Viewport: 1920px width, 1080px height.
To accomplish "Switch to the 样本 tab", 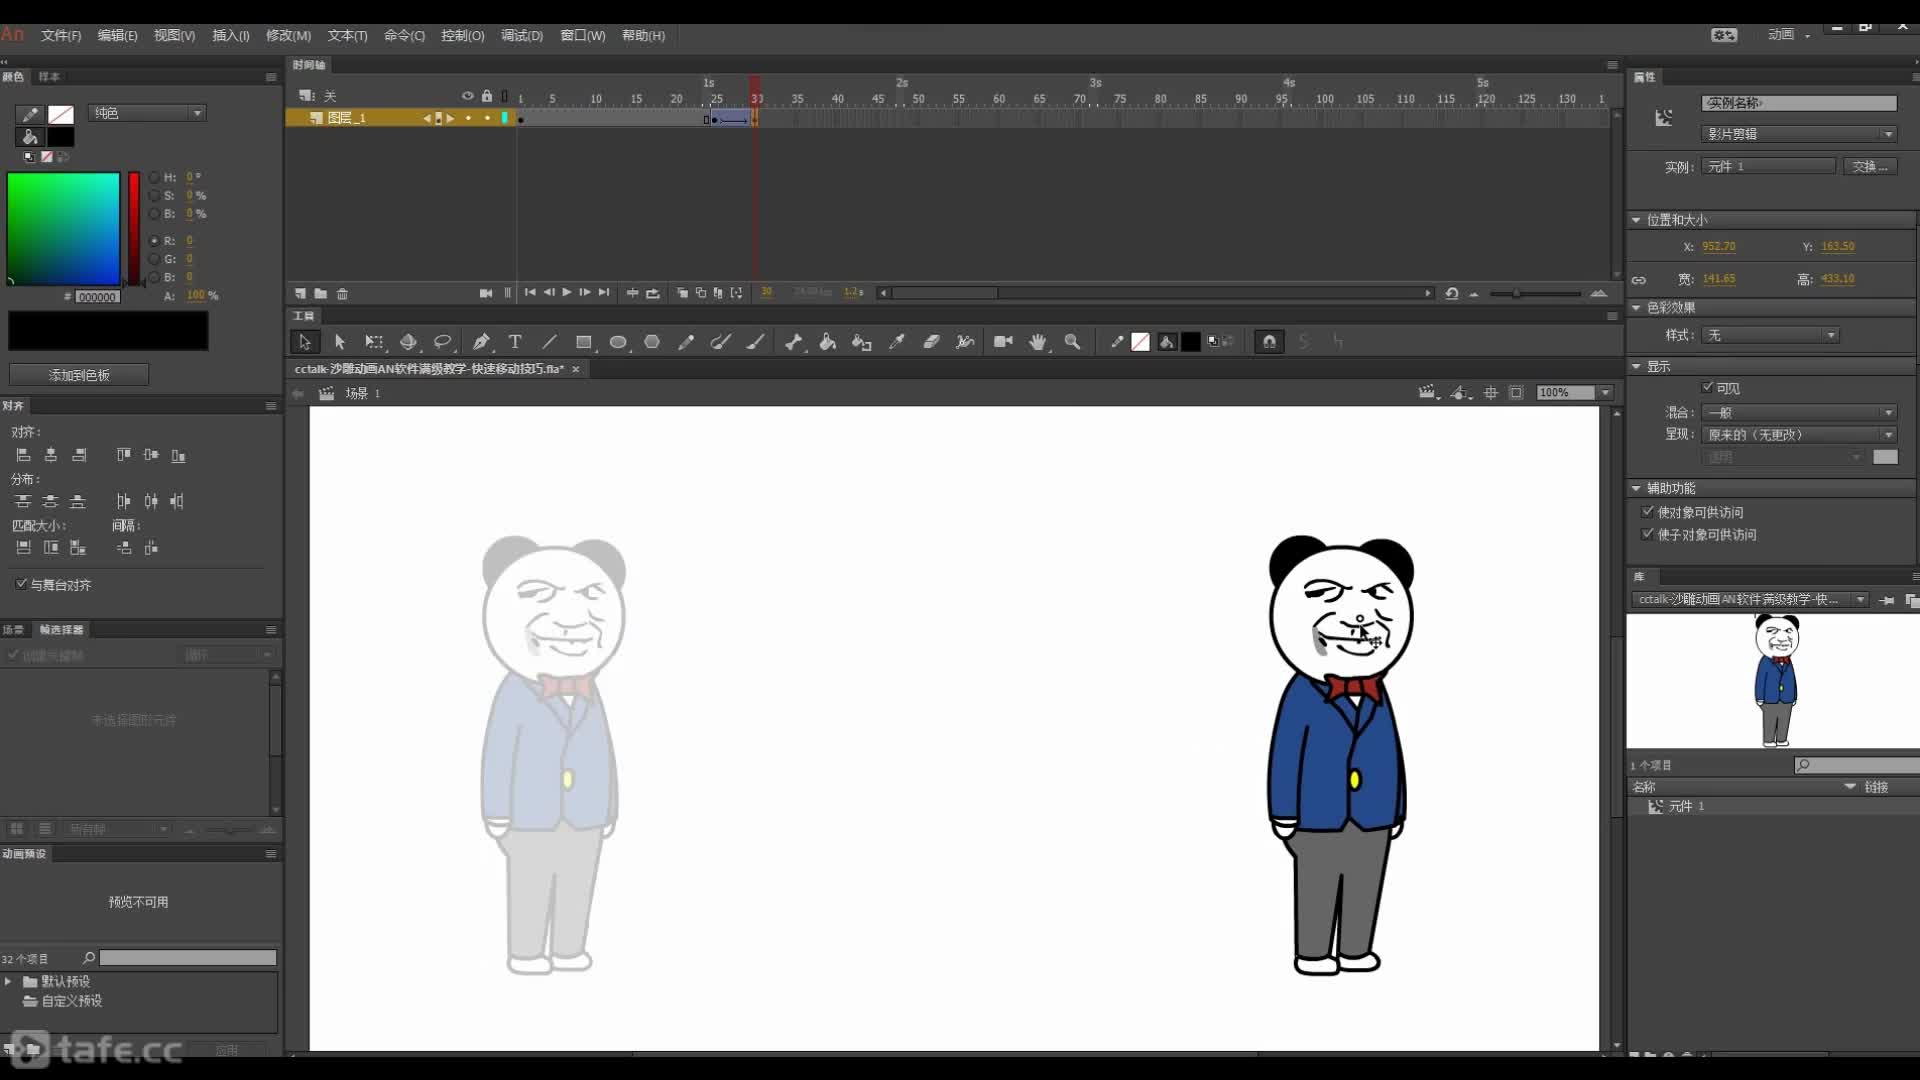I will tap(49, 77).
